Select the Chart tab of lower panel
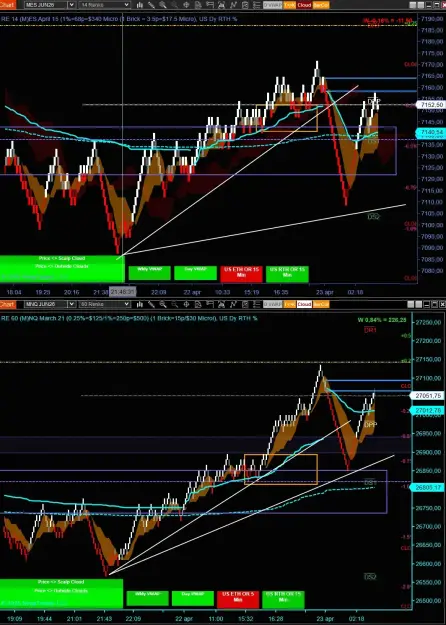The height and width of the screenshot is (625, 446). pyautogui.click(x=7, y=304)
